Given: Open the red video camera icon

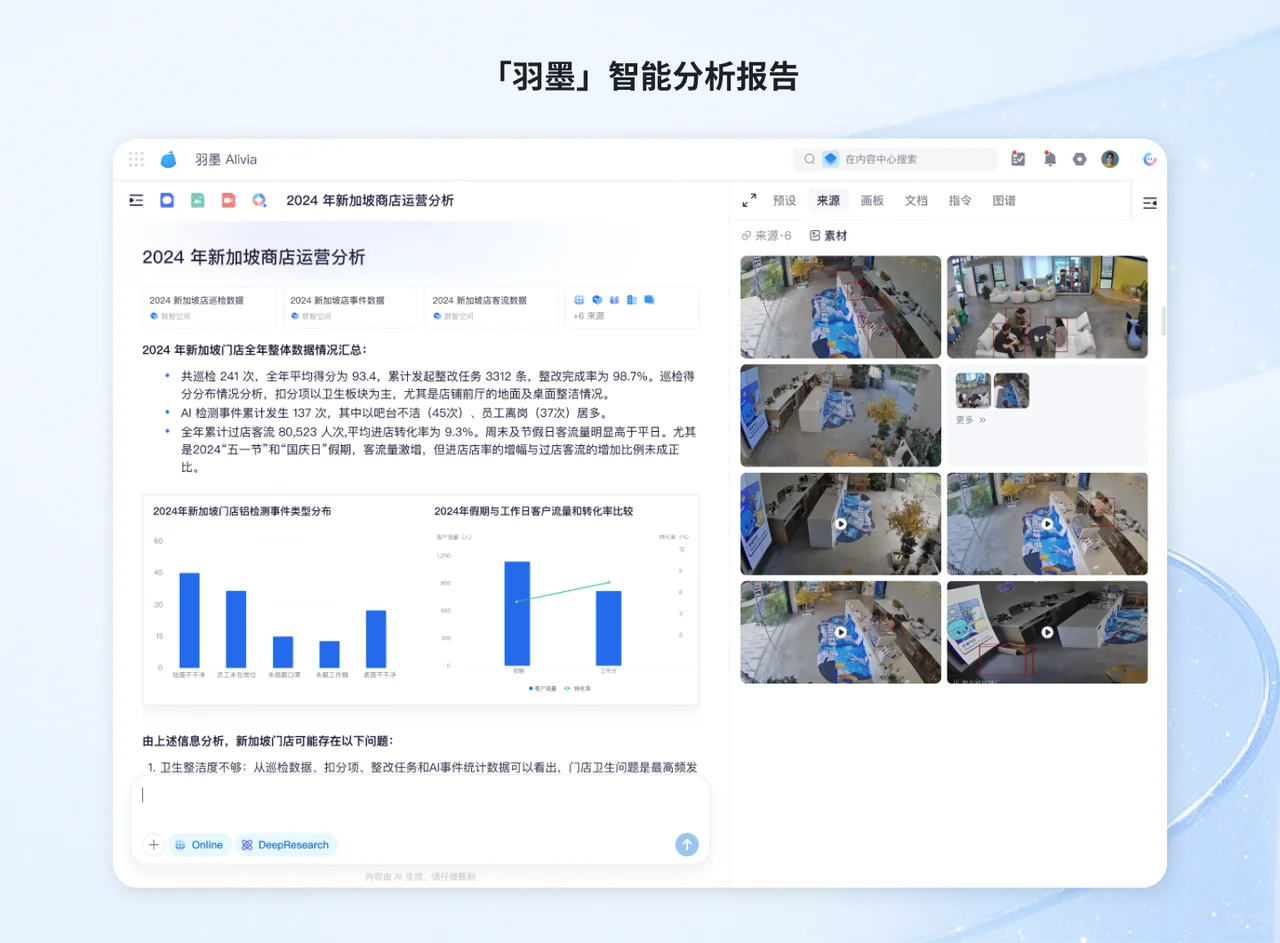Looking at the screenshot, I should point(228,200).
